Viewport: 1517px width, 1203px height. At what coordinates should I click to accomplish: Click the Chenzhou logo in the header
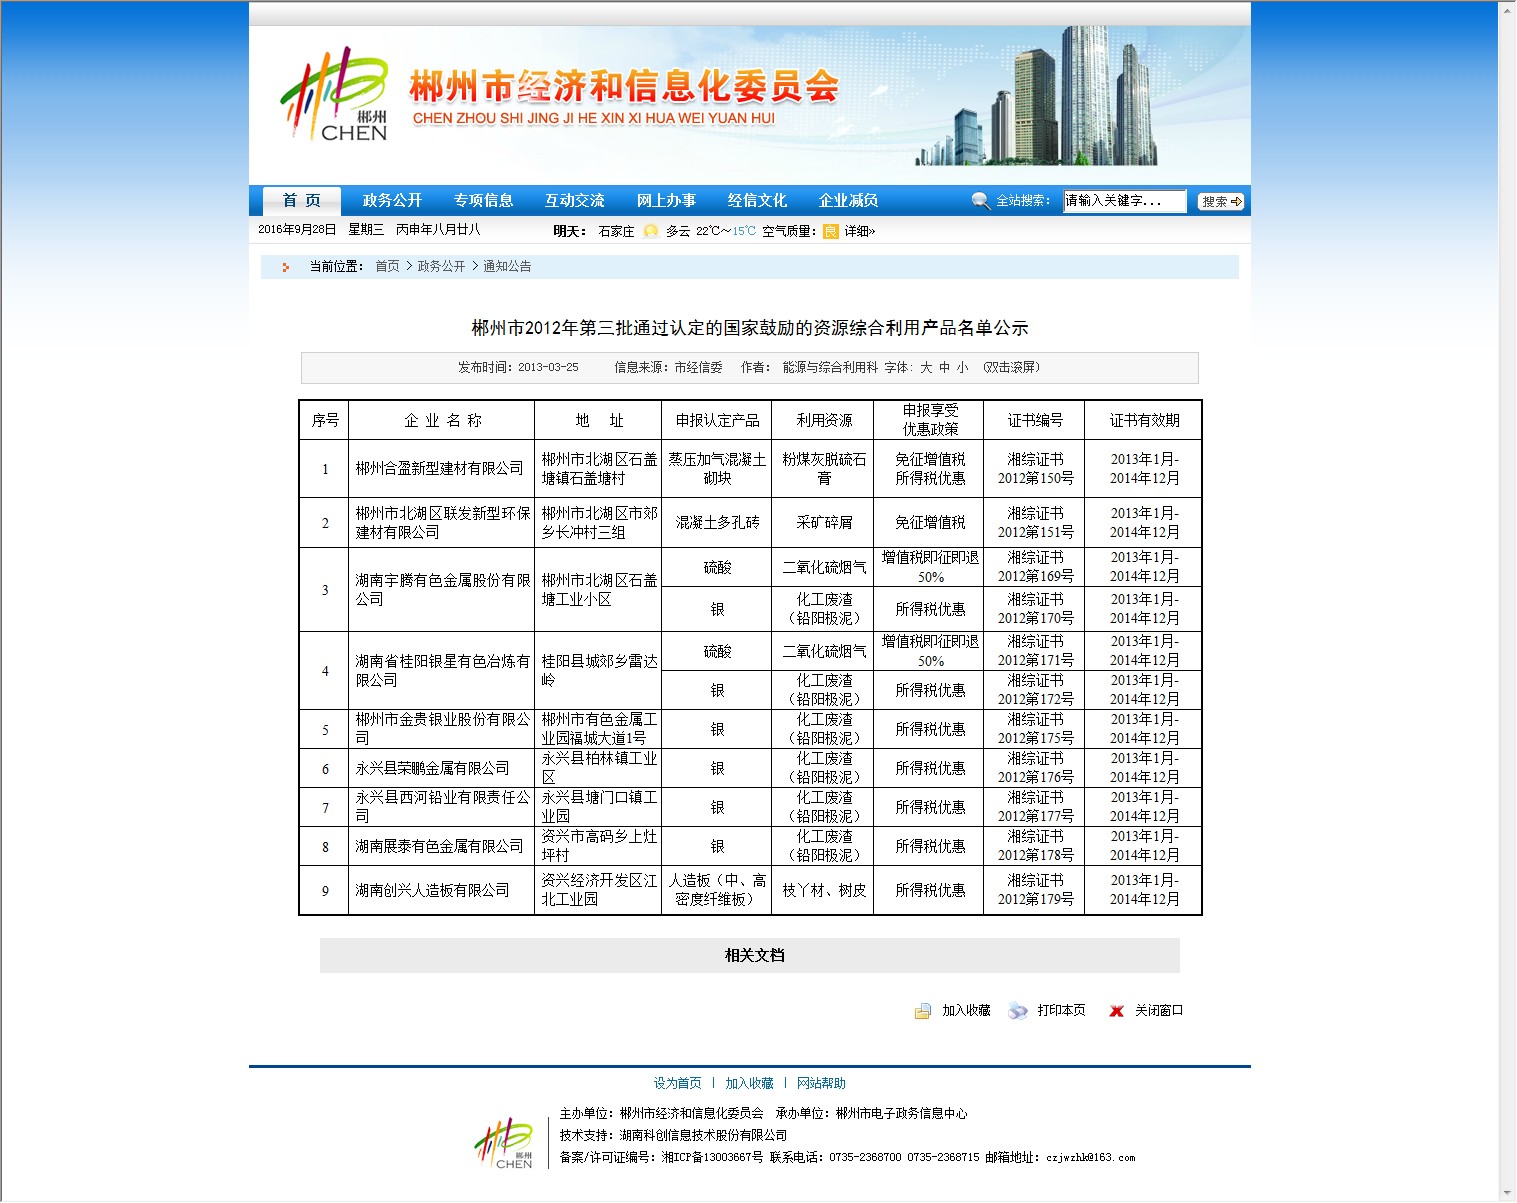coord(334,94)
